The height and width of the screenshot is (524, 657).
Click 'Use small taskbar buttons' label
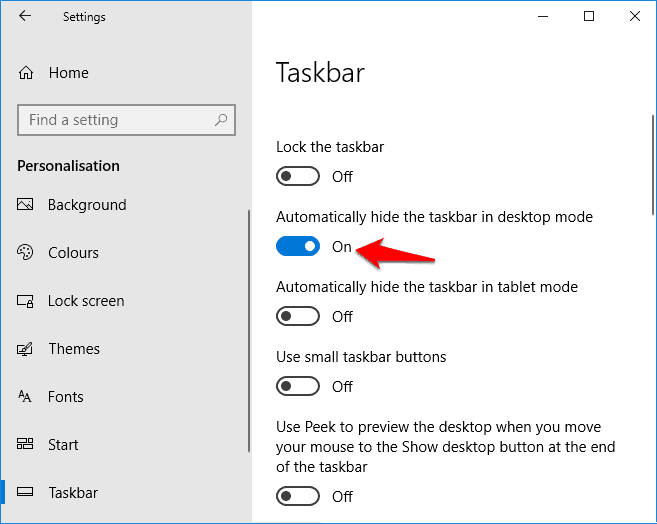(361, 357)
